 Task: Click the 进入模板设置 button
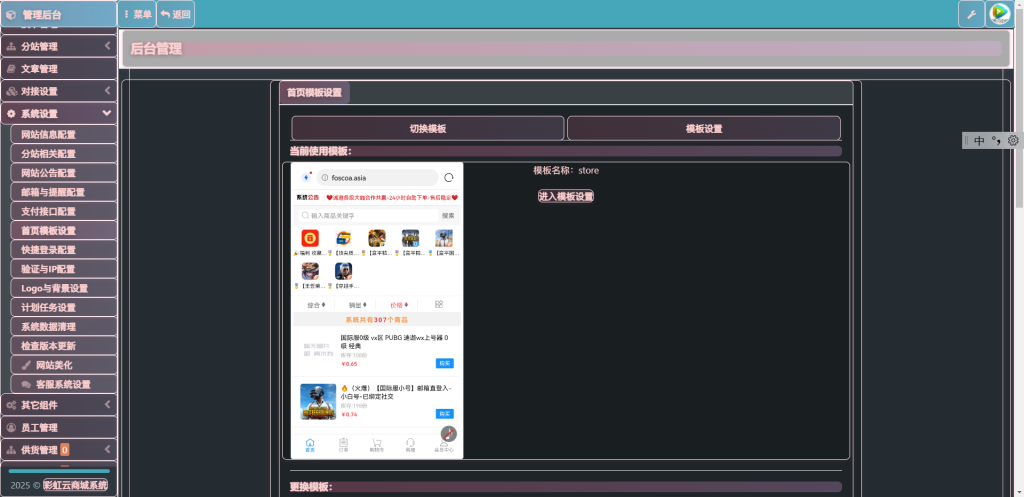tap(566, 196)
